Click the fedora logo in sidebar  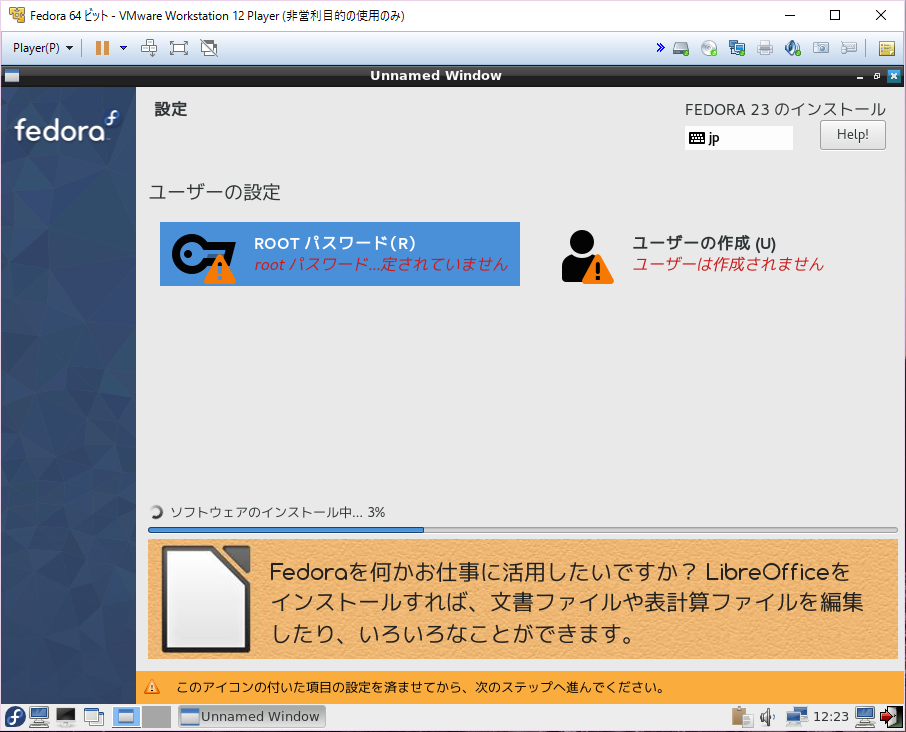coord(67,127)
